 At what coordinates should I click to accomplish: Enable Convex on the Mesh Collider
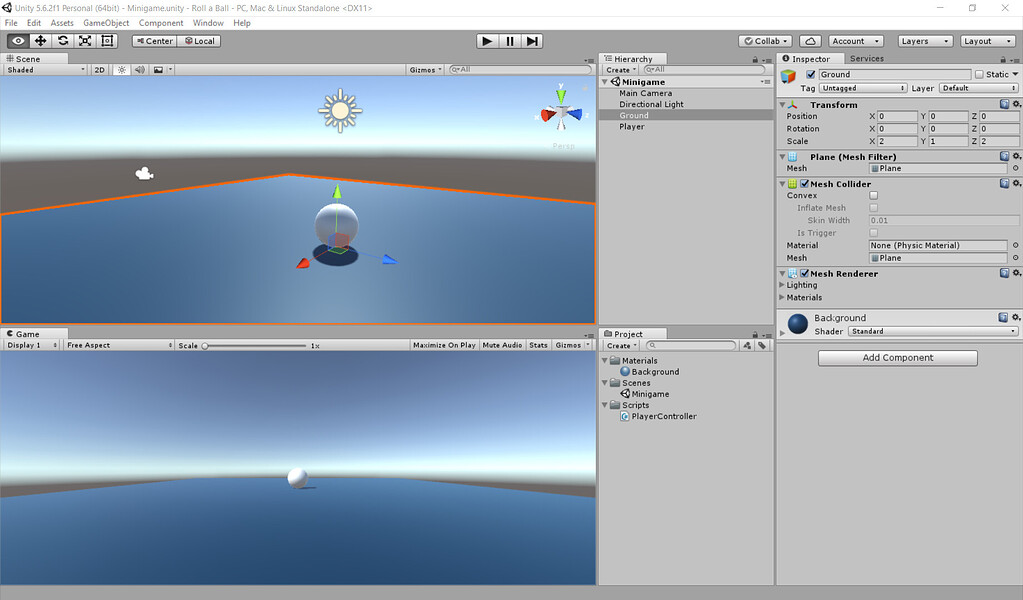[873, 195]
